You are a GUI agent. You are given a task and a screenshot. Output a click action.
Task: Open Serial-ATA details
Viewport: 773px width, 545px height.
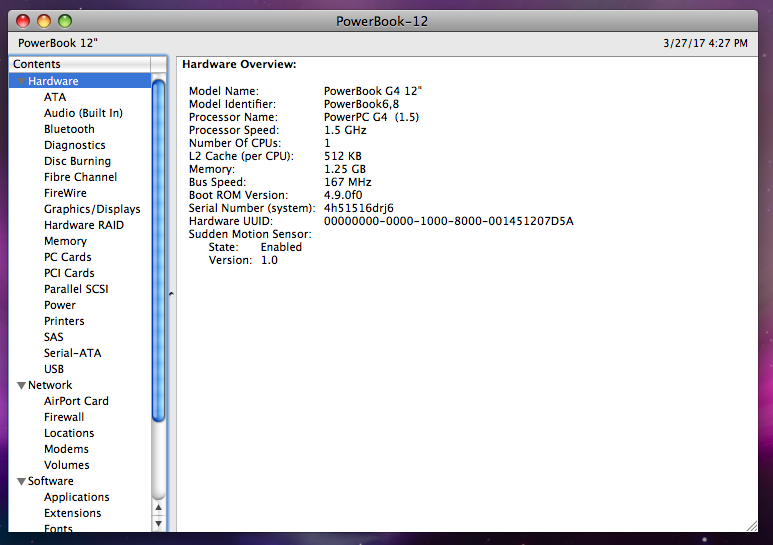point(72,353)
